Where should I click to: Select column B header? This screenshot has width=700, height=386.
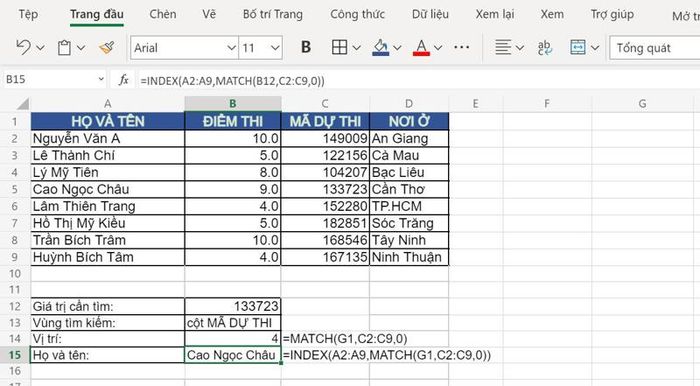233,104
